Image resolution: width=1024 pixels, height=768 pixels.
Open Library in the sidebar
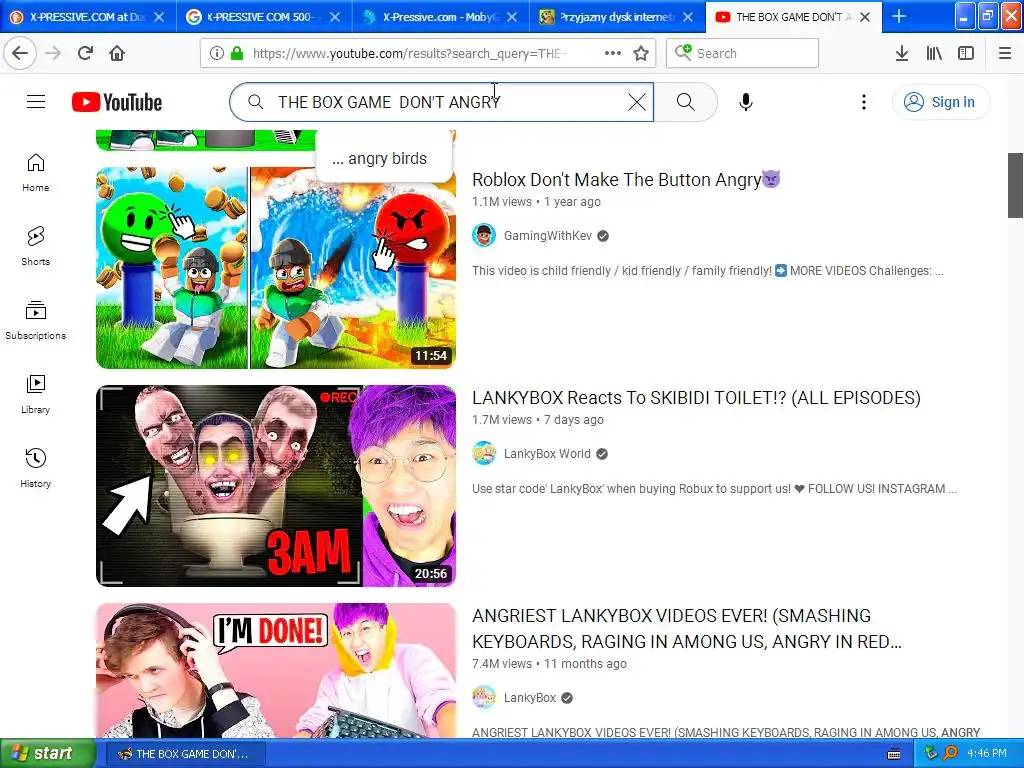(x=36, y=394)
